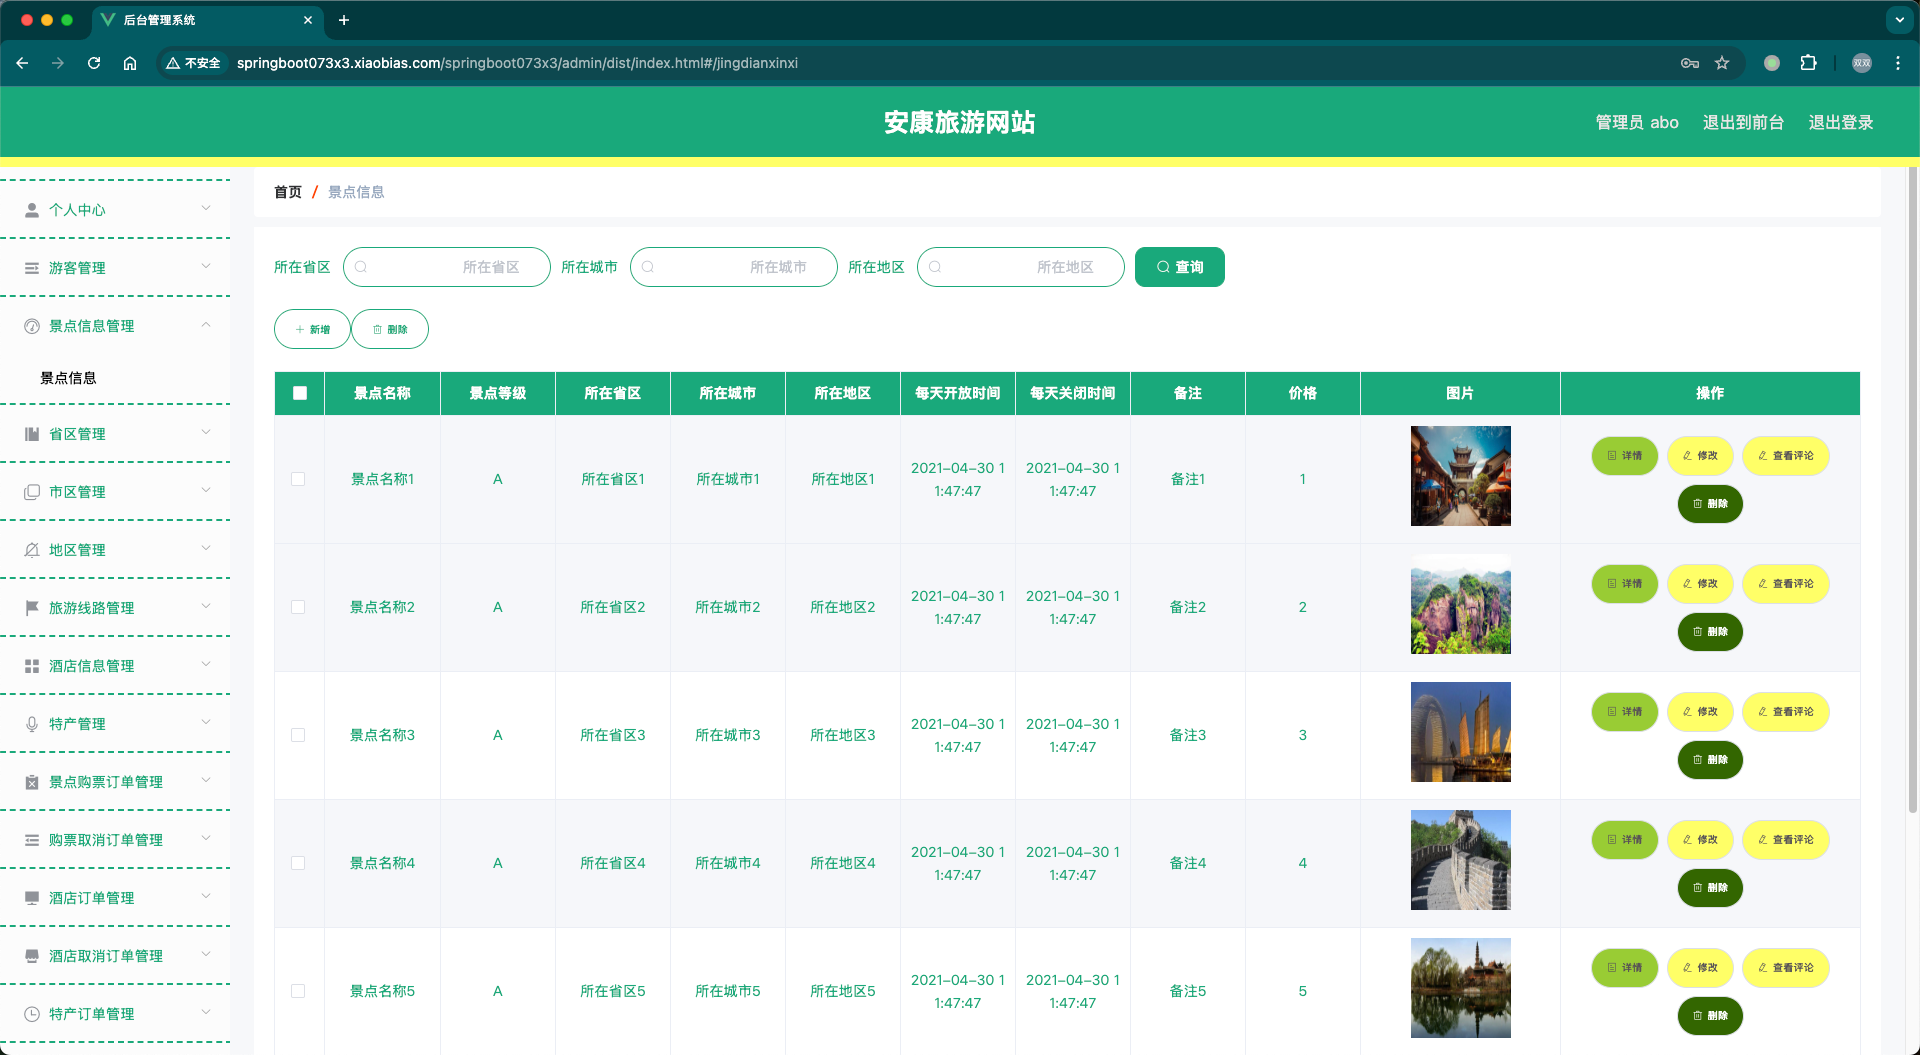This screenshot has width=1920, height=1055.
Task: Open 详情 for 景点名称1
Action: coord(1625,456)
